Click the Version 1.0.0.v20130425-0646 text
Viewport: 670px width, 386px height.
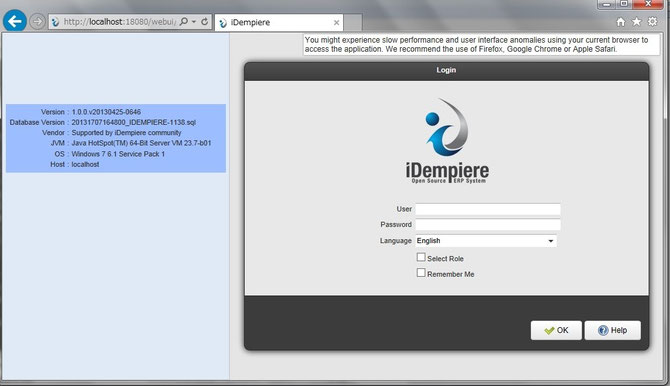[x=106, y=112]
